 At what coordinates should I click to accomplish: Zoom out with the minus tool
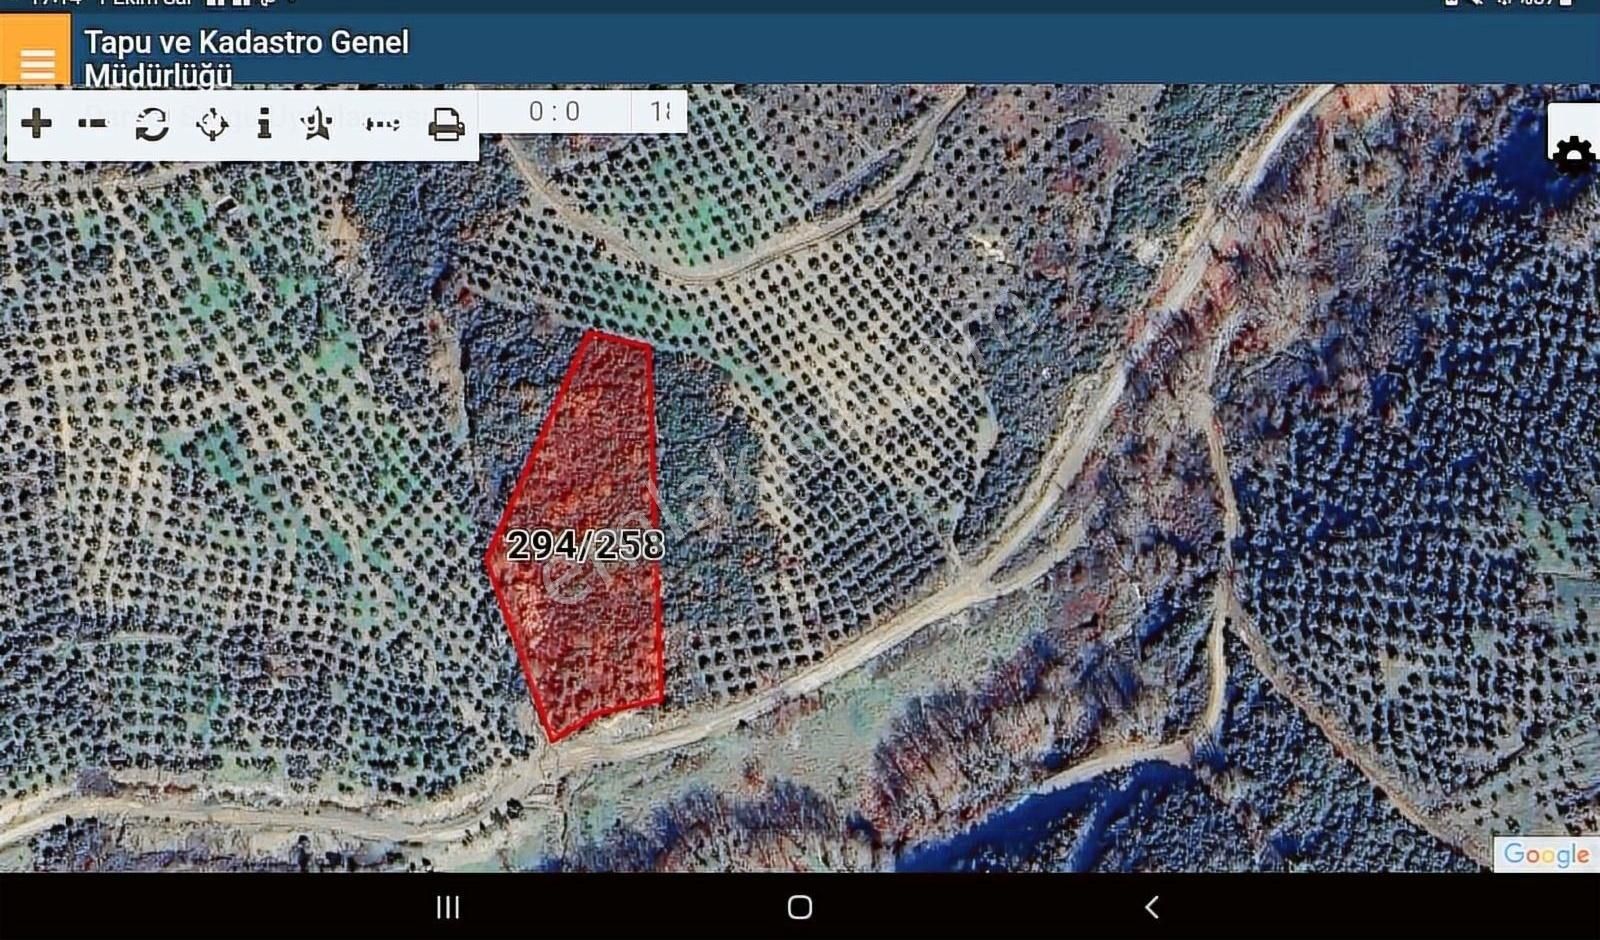[x=93, y=124]
